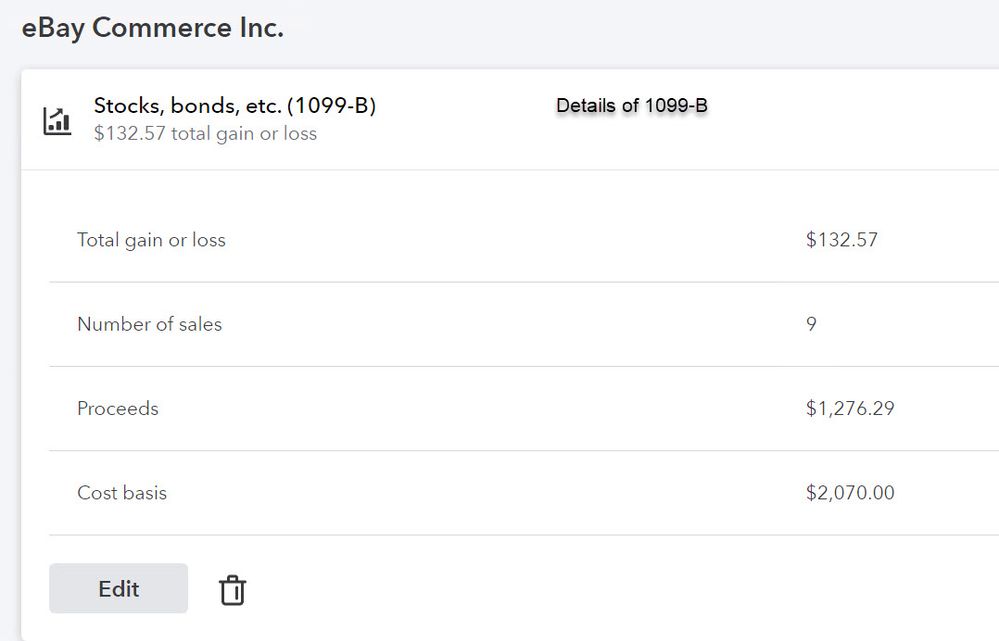Select the 'eBay Commerce Inc.' heading
Screen dimensions: 999x641
[153, 28]
